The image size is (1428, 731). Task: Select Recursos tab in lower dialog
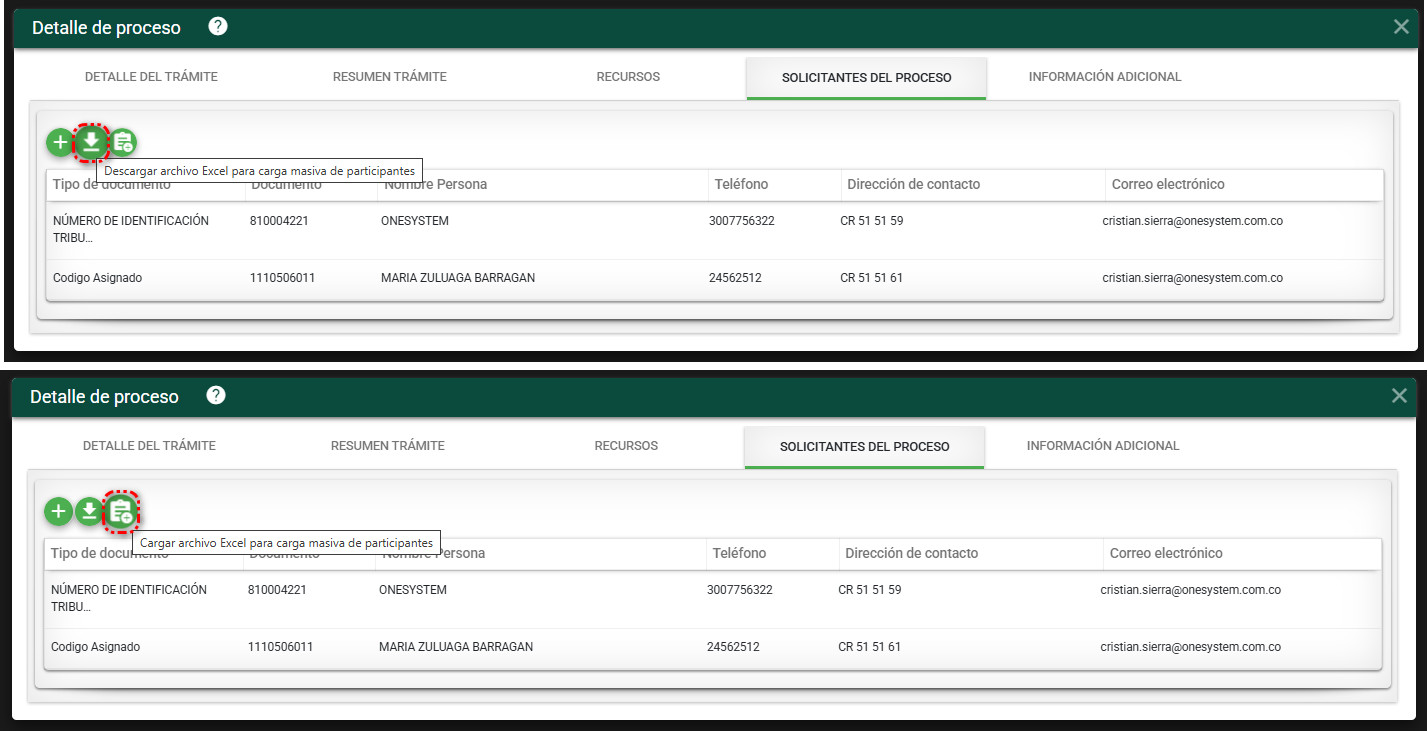point(626,446)
